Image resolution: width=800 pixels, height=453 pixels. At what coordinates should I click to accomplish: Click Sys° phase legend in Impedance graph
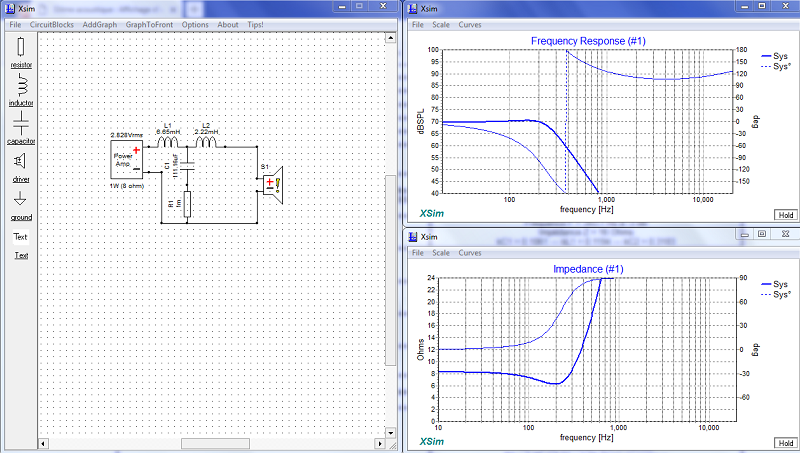[x=776, y=294]
